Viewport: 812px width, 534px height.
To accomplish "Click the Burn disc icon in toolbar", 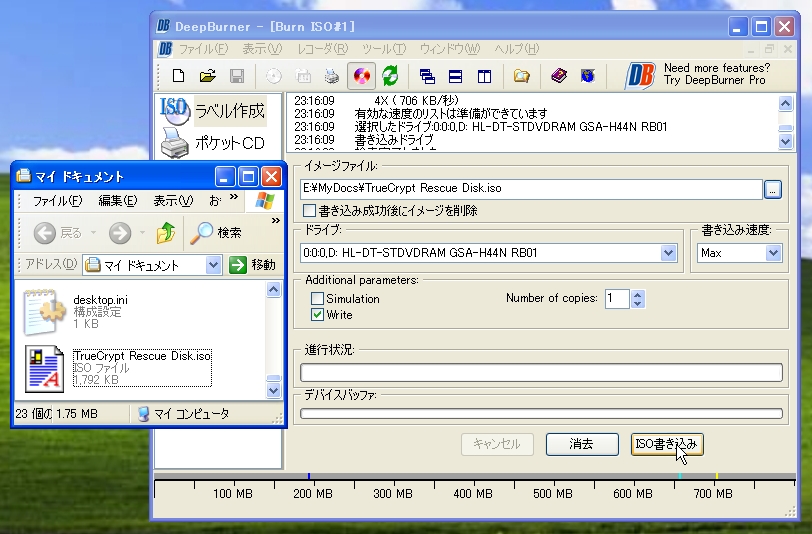I will tap(361, 77).
